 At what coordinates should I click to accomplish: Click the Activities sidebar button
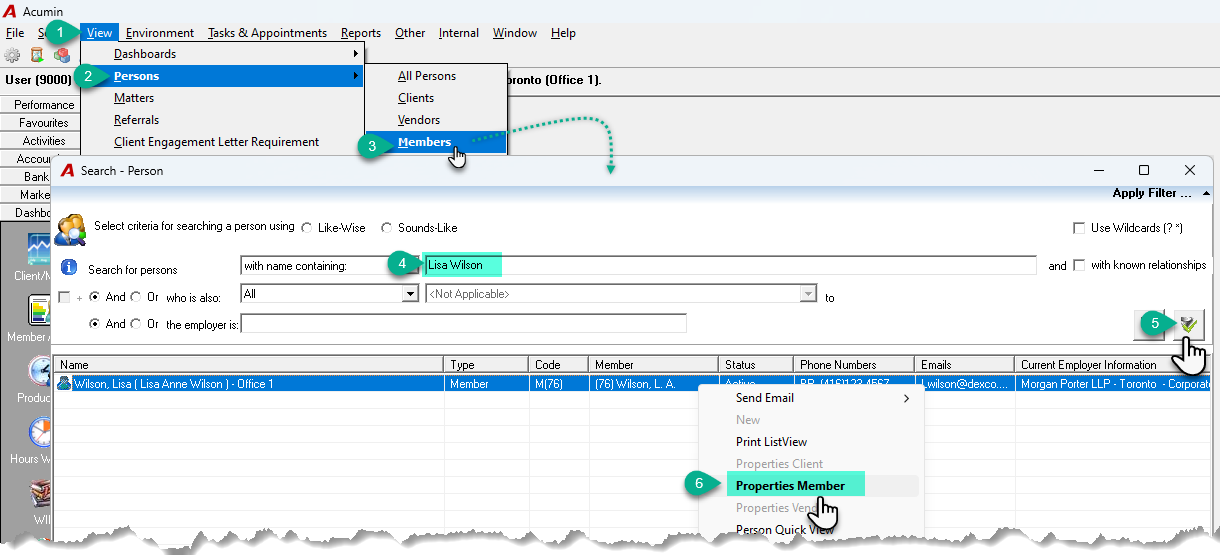(44, 141)
